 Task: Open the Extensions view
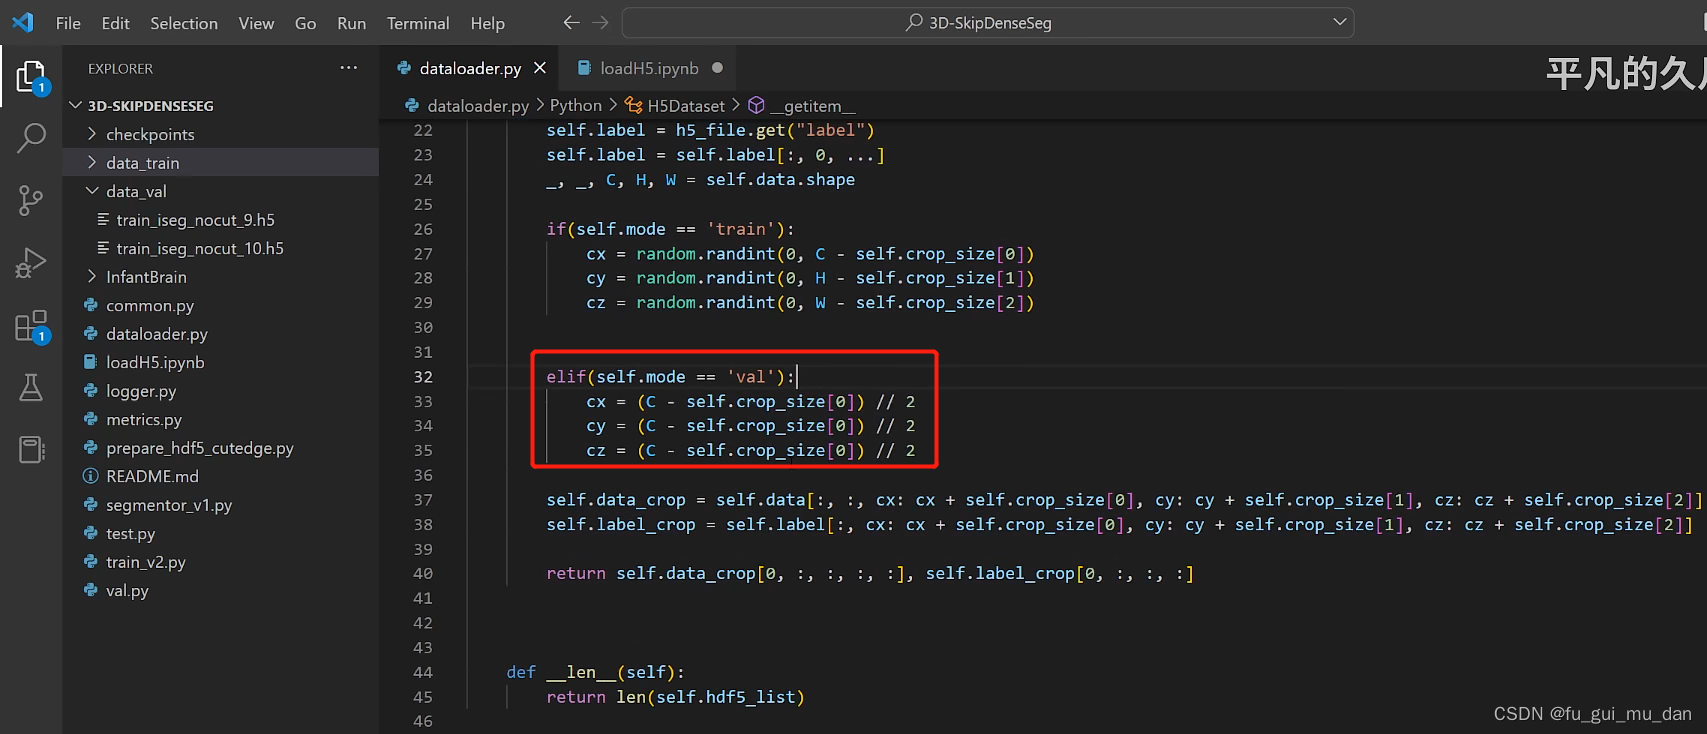[x=31, y=326]
